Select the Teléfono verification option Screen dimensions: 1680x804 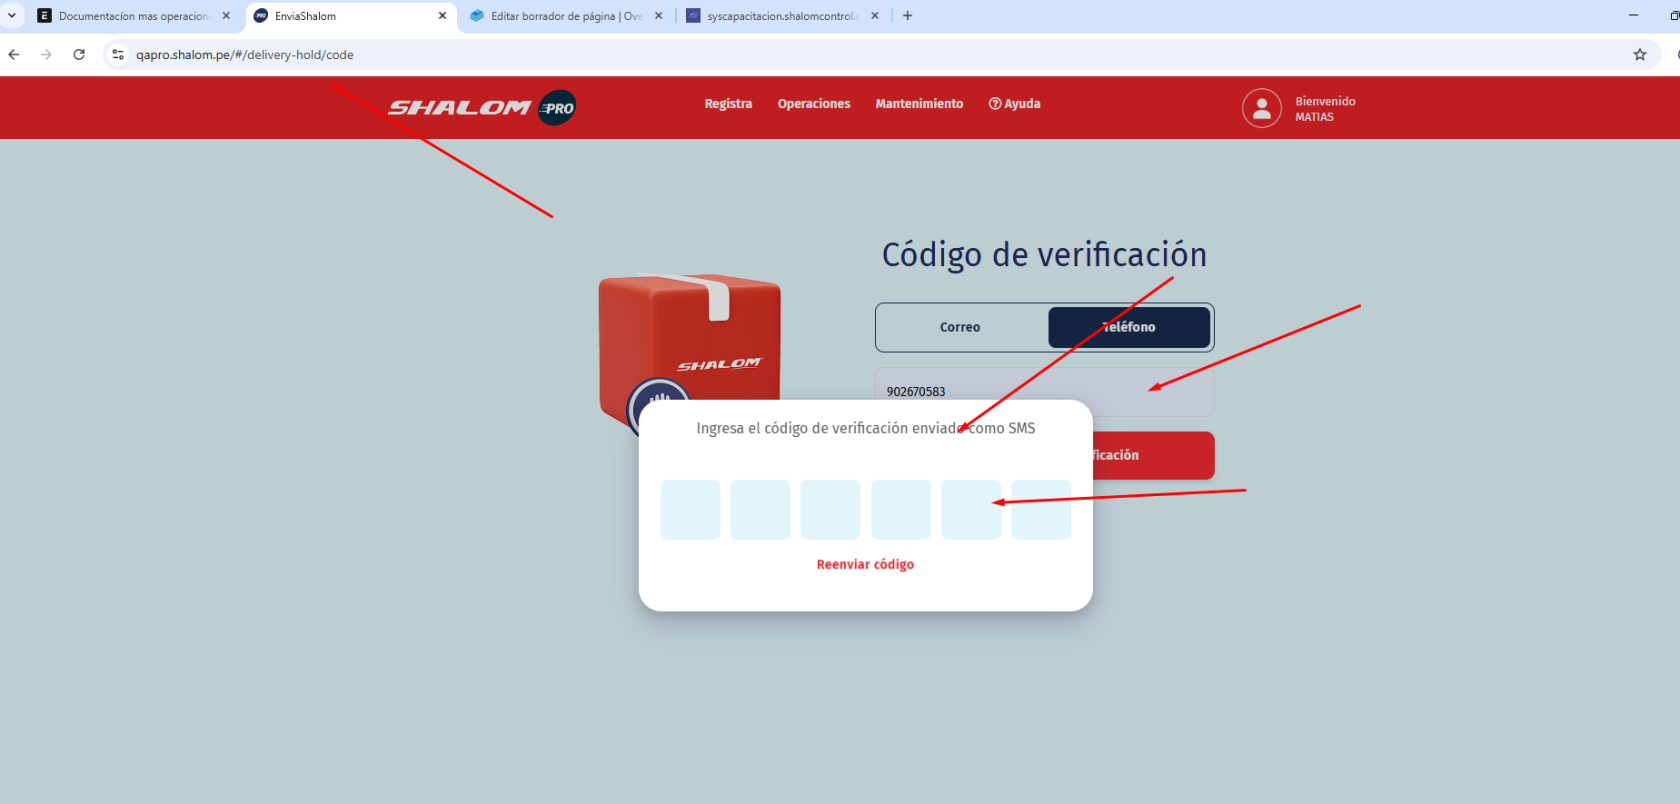click(x=1129, y=327)
